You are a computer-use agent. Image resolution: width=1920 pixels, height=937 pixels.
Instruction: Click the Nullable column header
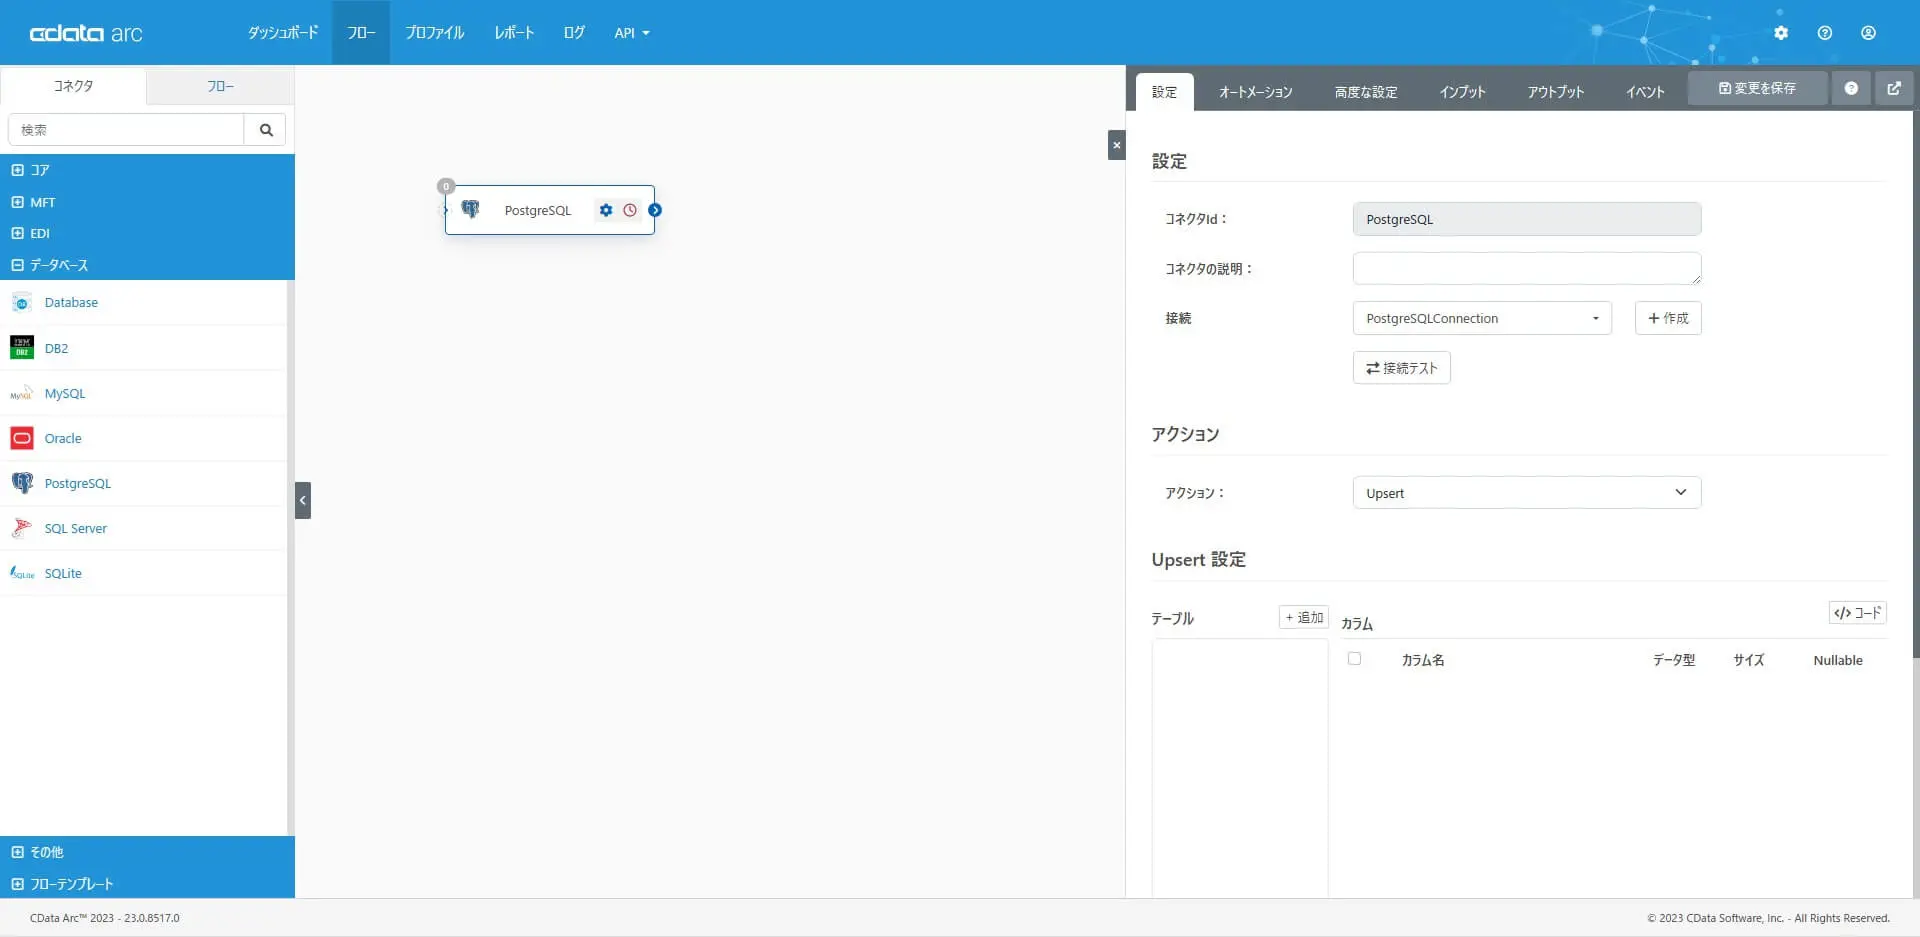click(x=1838, y=660)
